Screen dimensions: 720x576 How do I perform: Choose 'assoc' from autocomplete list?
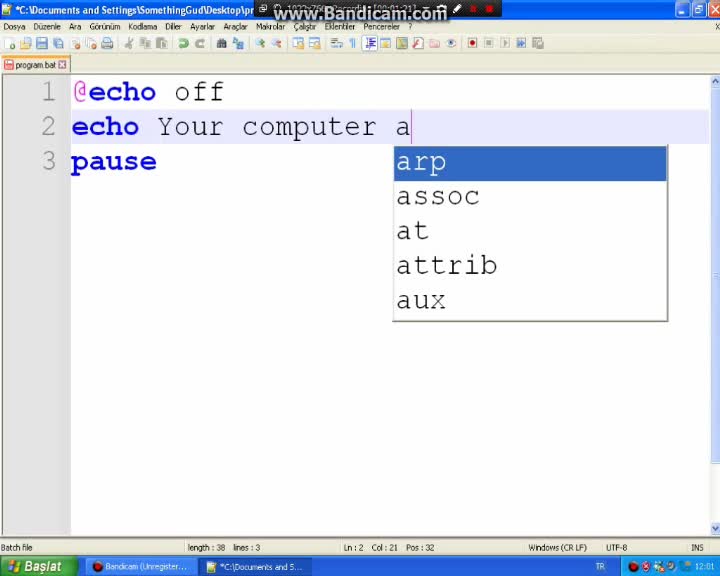point(530,198)
